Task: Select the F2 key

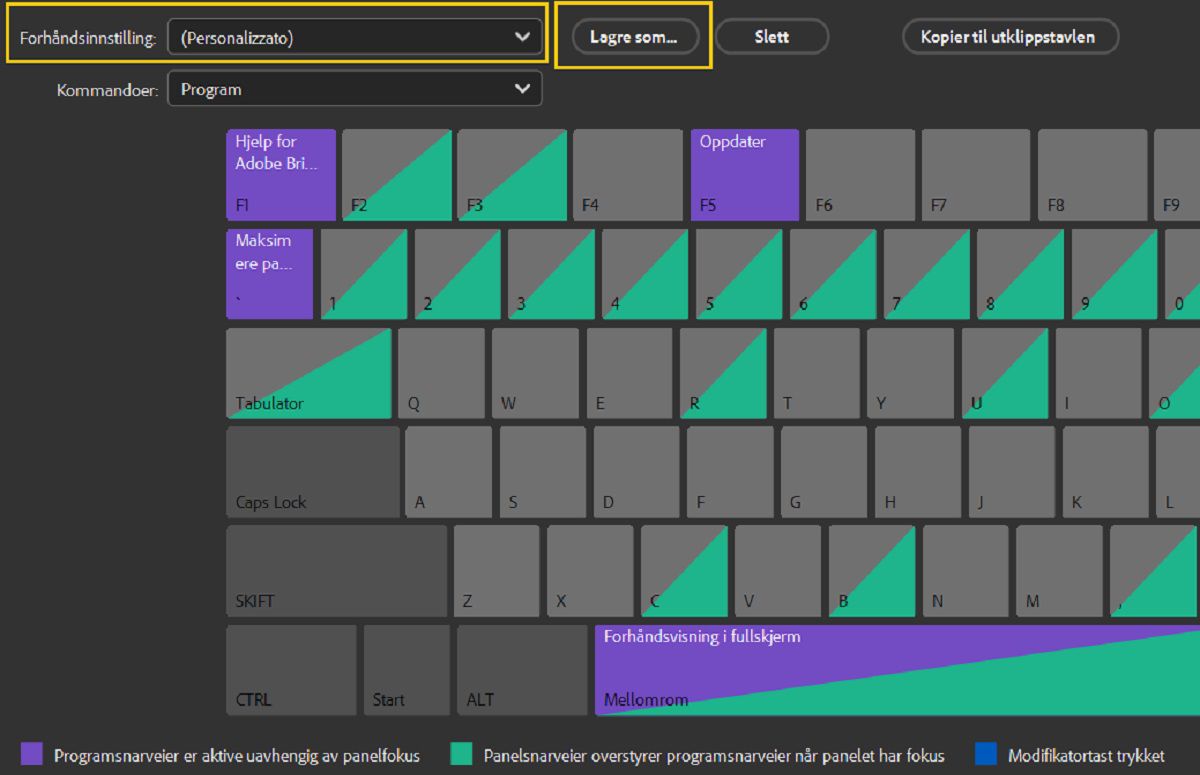Action: [x=397, y=174]
